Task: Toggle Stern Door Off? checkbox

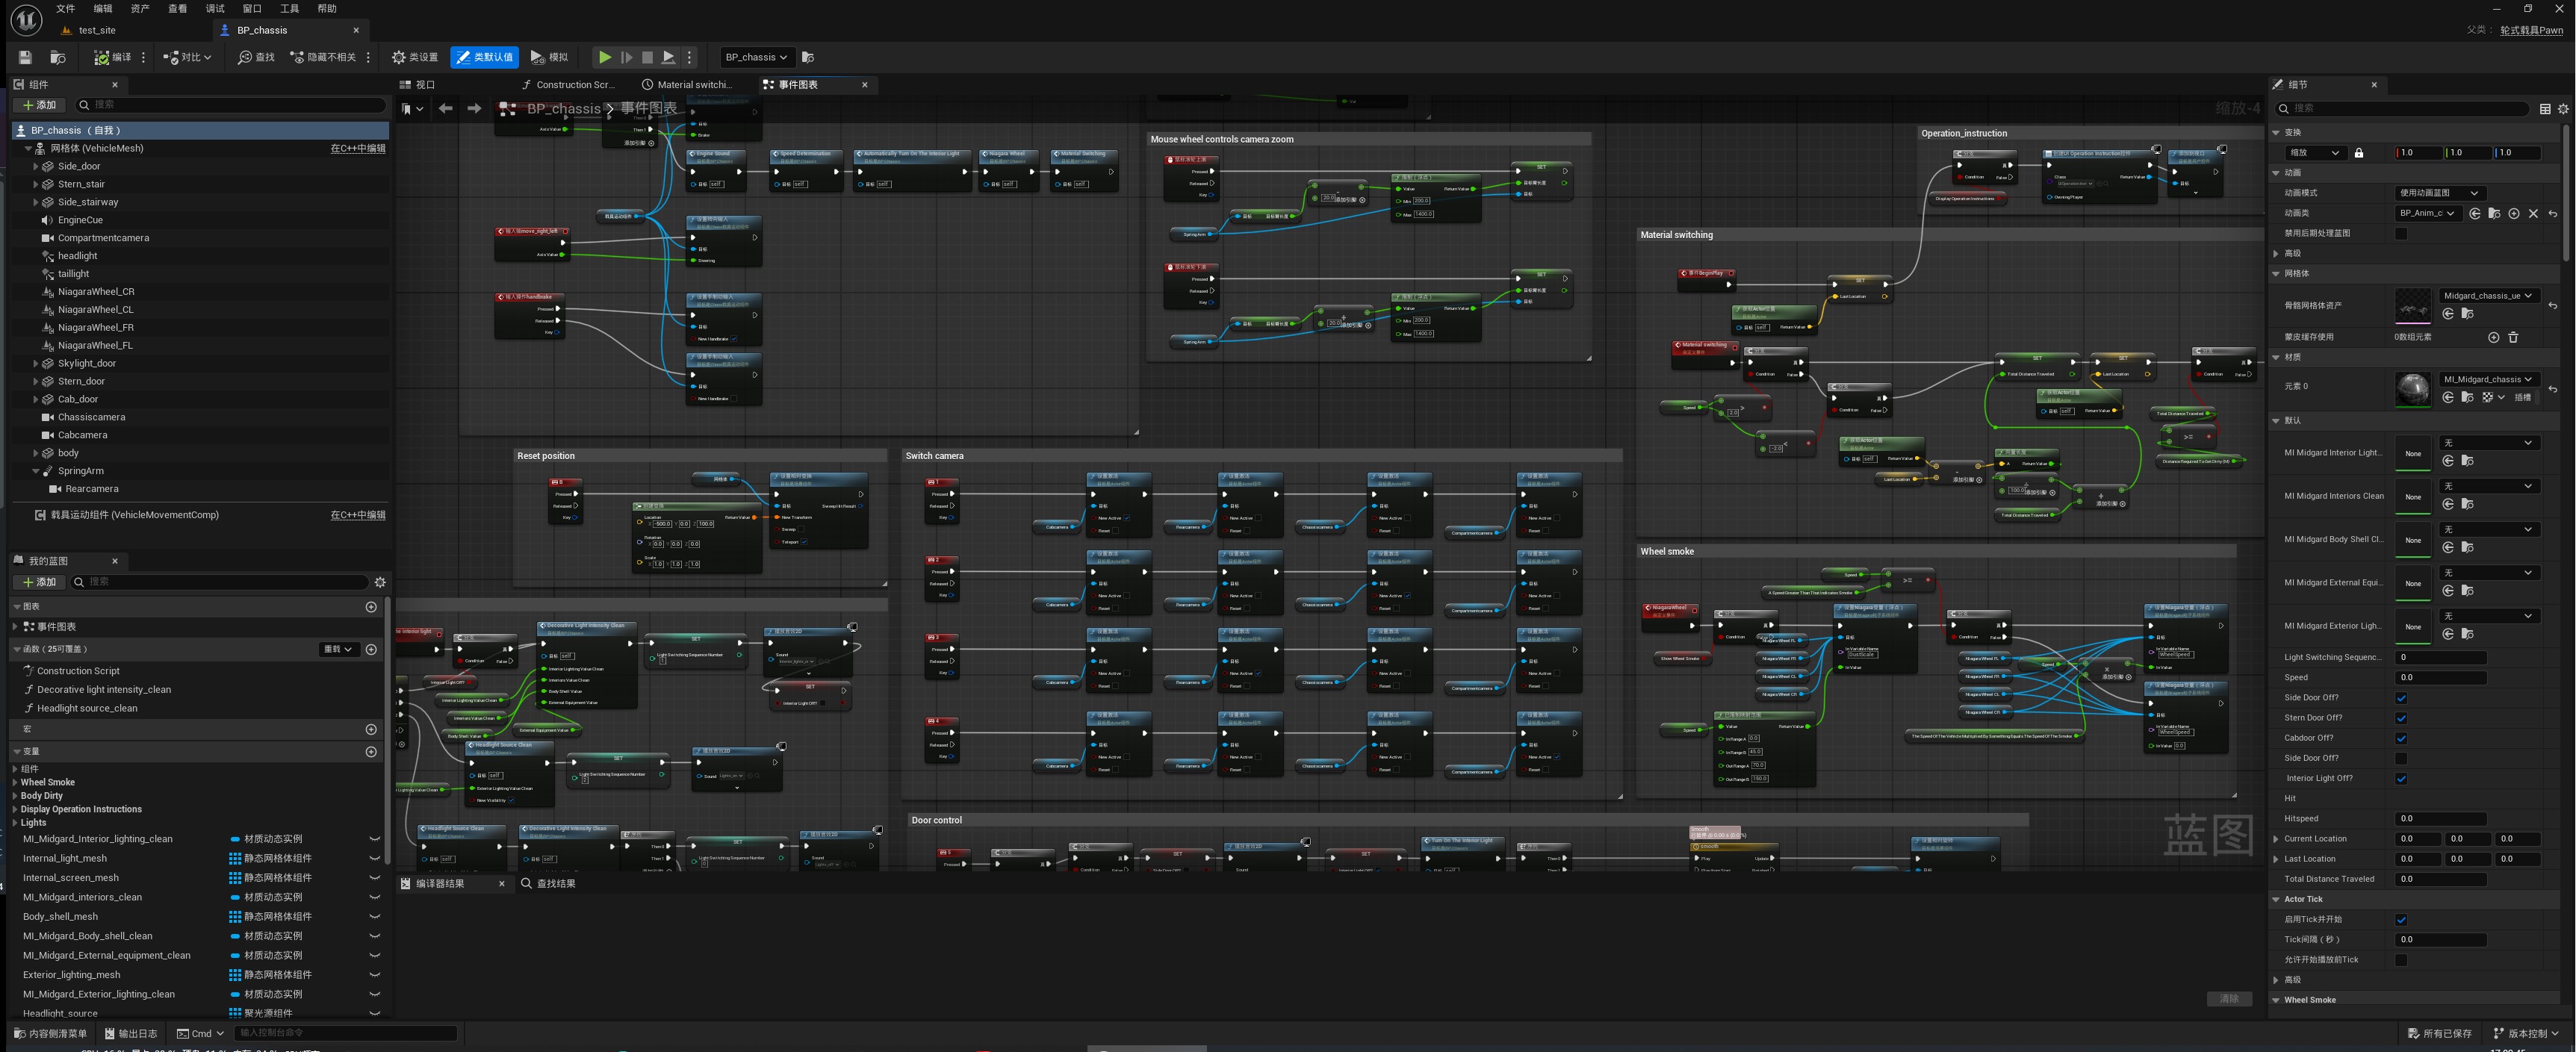Action: [x=2401, y=718]
